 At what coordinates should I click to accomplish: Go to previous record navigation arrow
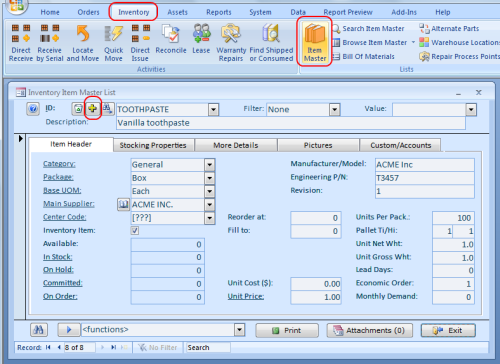59,347
